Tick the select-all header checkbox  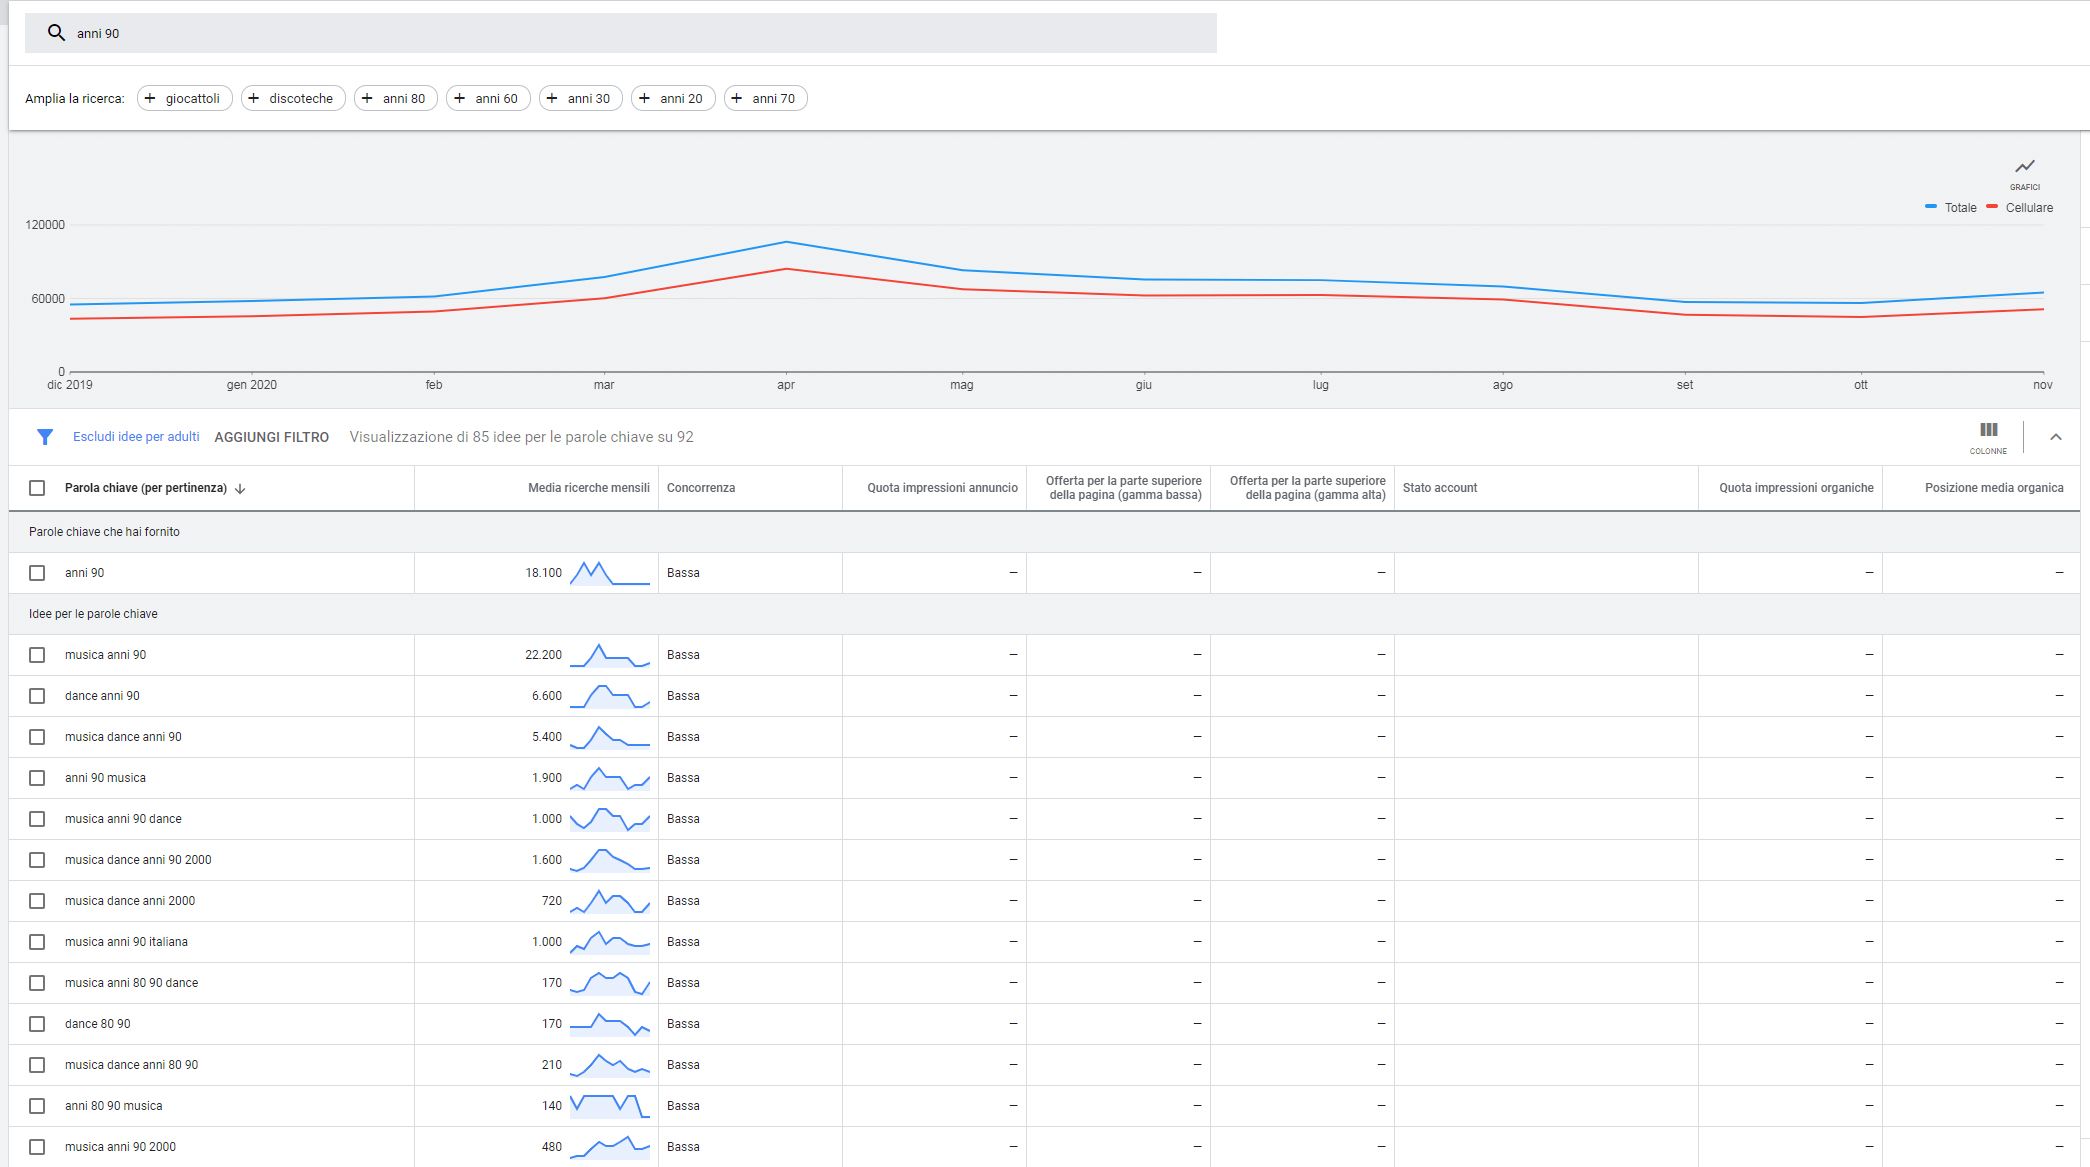pyautogui.click(x=37, y=488)
